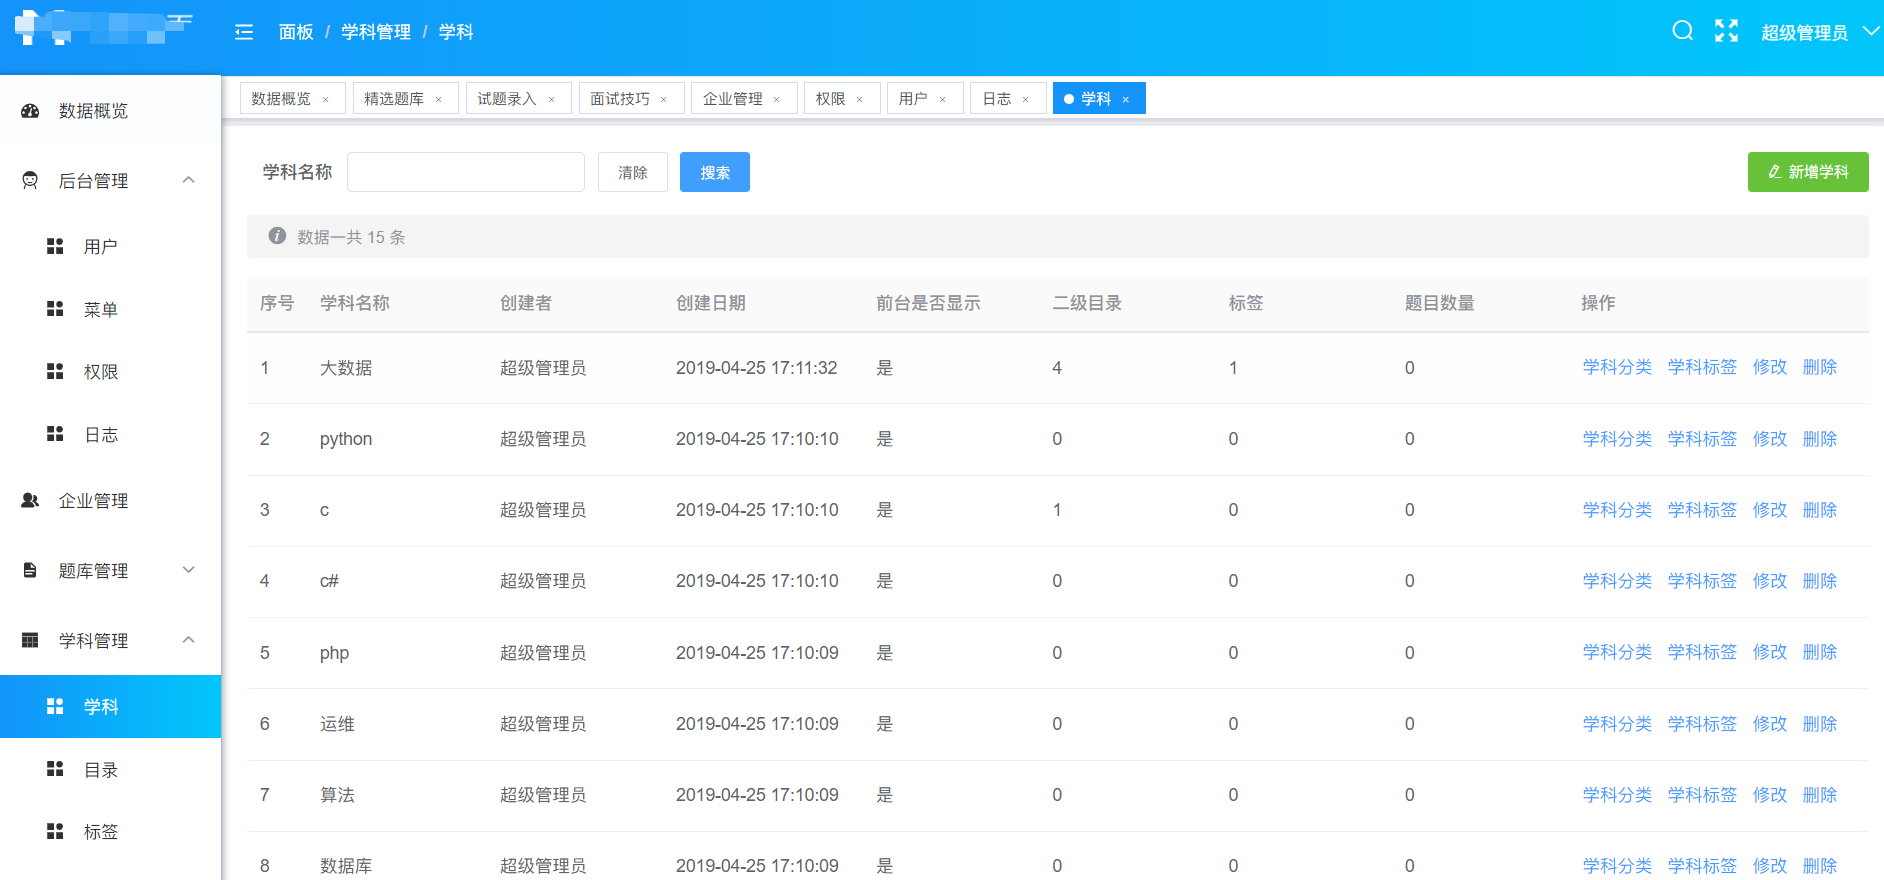Click the 标签 grid icon in sidebar
Image resolution: width=1884 pixels, height=880 pixels.
(55, 831)
